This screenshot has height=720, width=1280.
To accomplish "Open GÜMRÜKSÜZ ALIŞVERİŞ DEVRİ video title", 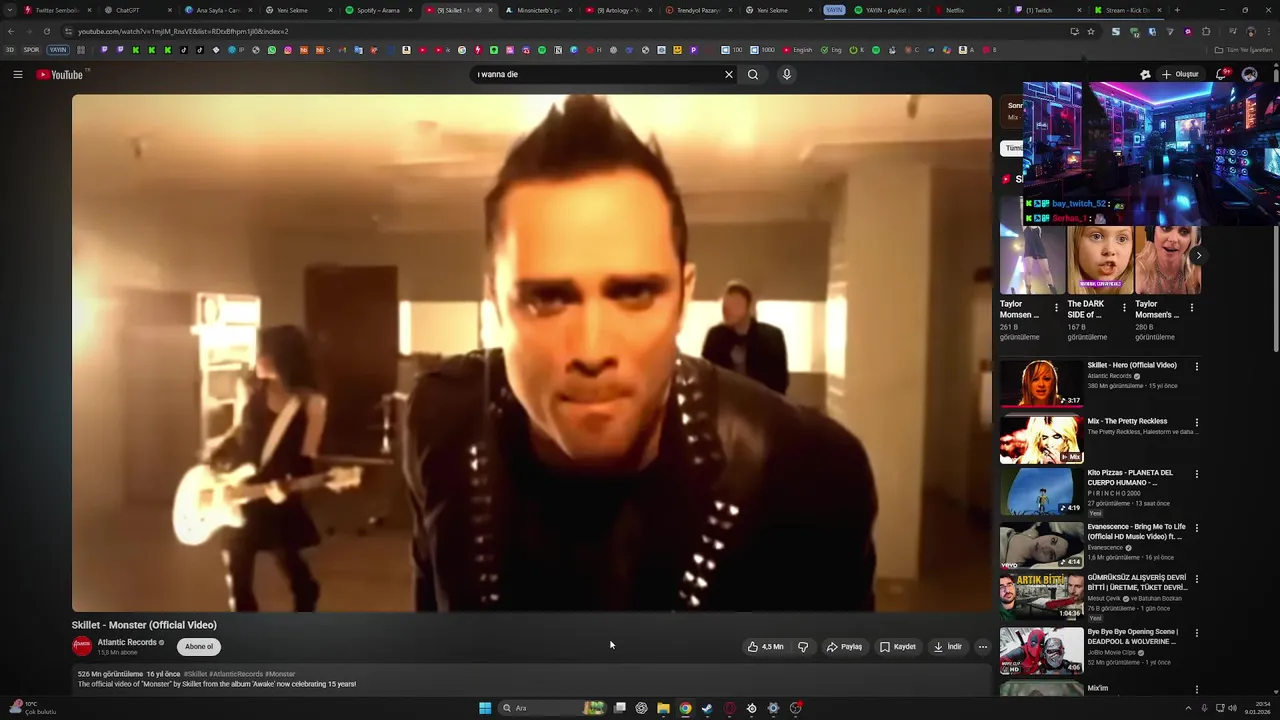I will (1137, 582).
